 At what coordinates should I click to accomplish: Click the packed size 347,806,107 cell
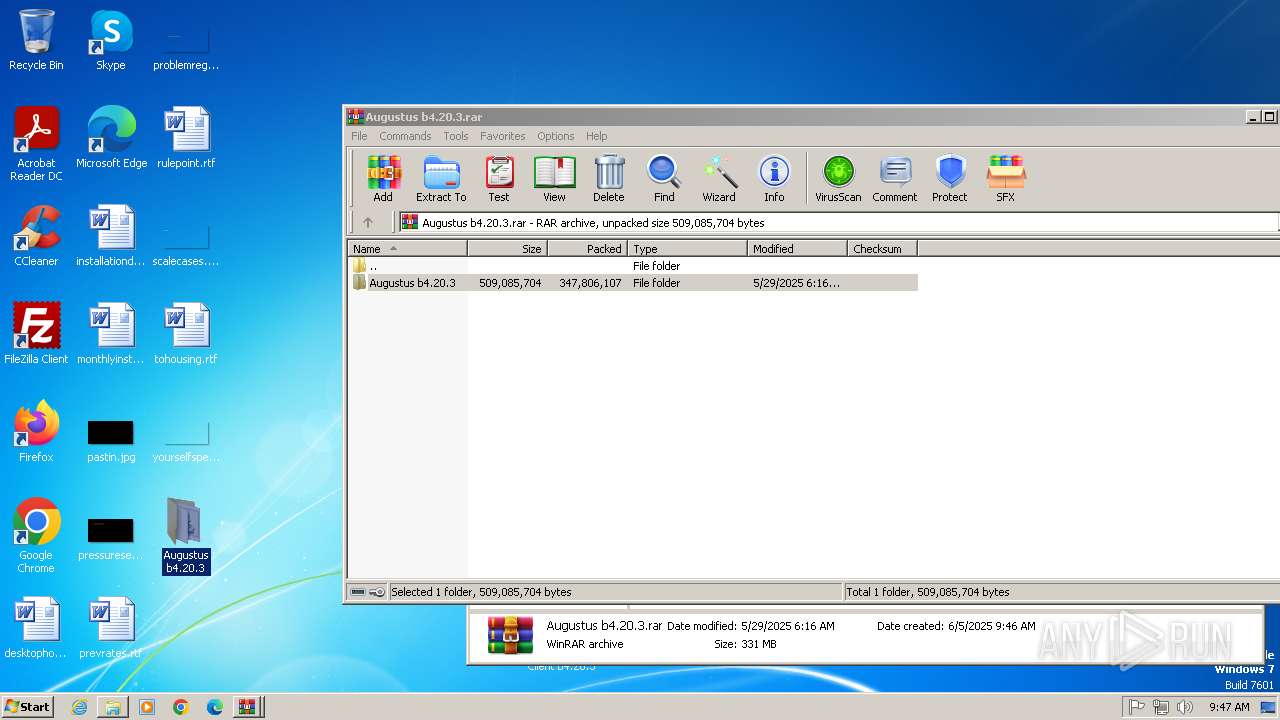590,283
